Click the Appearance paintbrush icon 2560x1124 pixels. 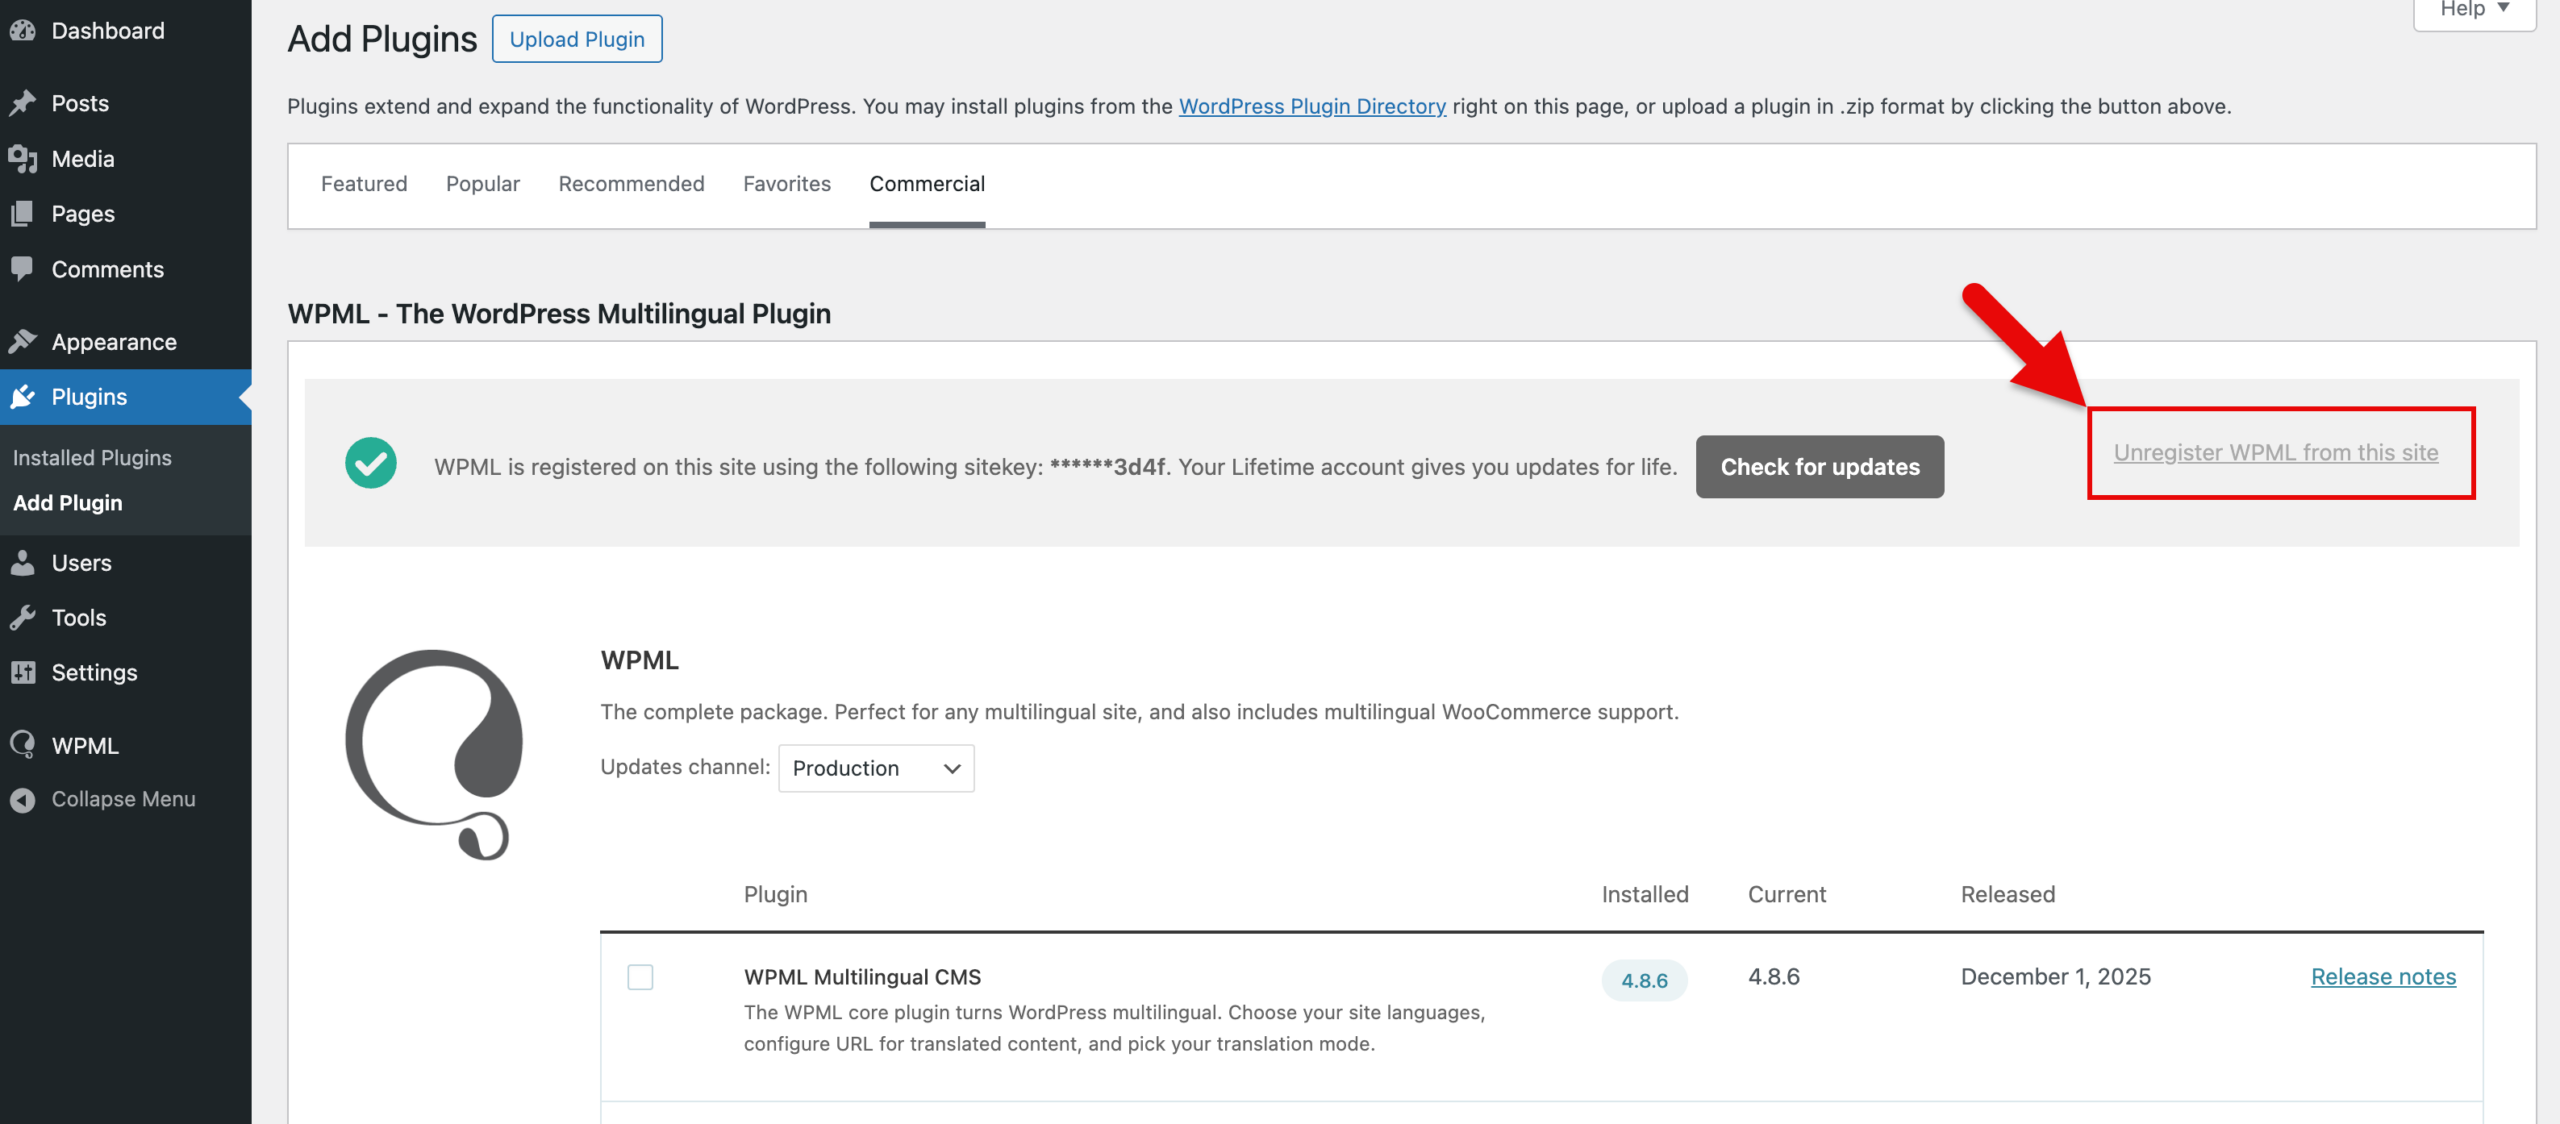click(x=22, y=342)
